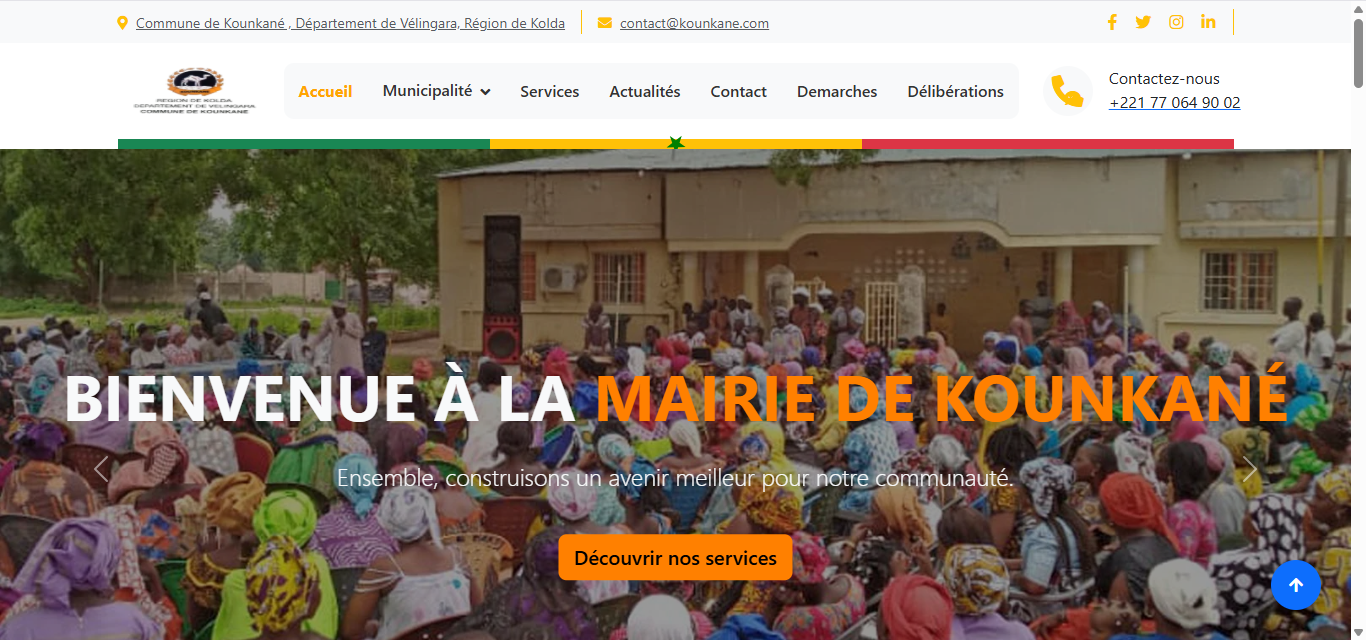Open the Twitter icon in header
The height and width of the screenshot is (640, 1366).
(x=1143, y=21)
